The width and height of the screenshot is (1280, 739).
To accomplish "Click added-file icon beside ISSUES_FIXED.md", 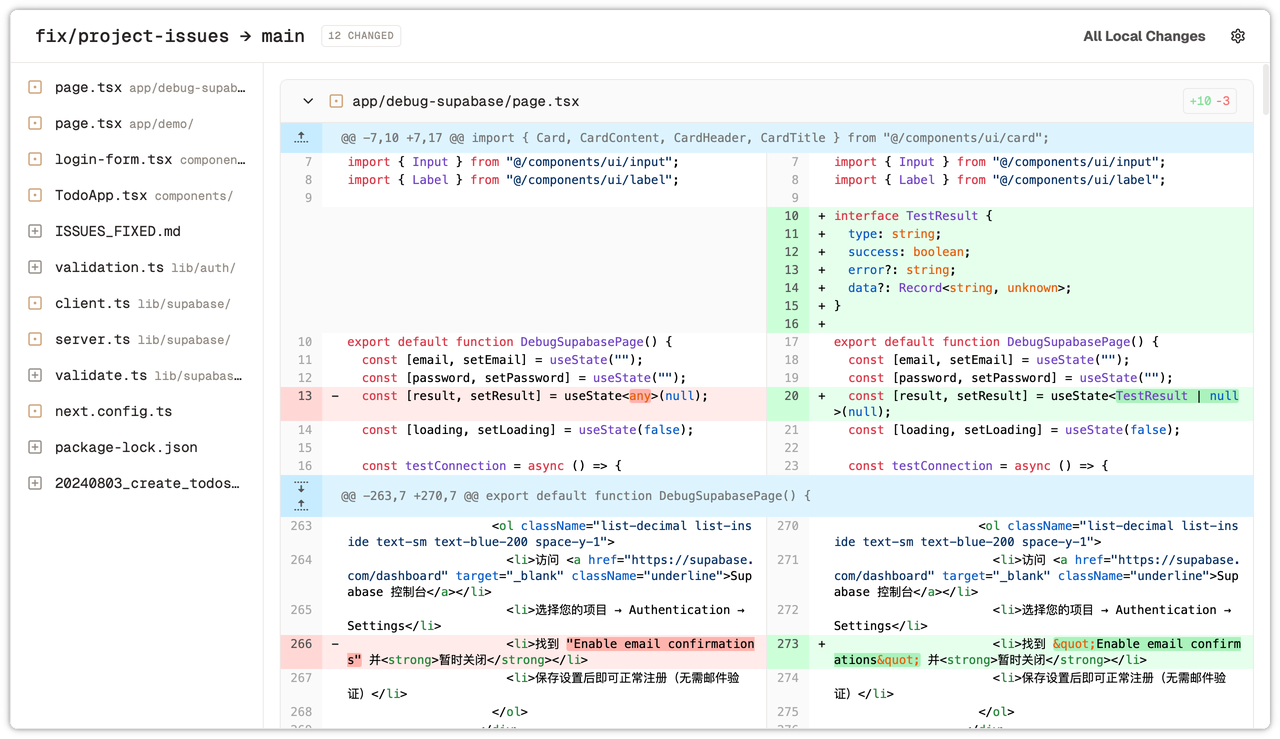I will pos(35,232).
